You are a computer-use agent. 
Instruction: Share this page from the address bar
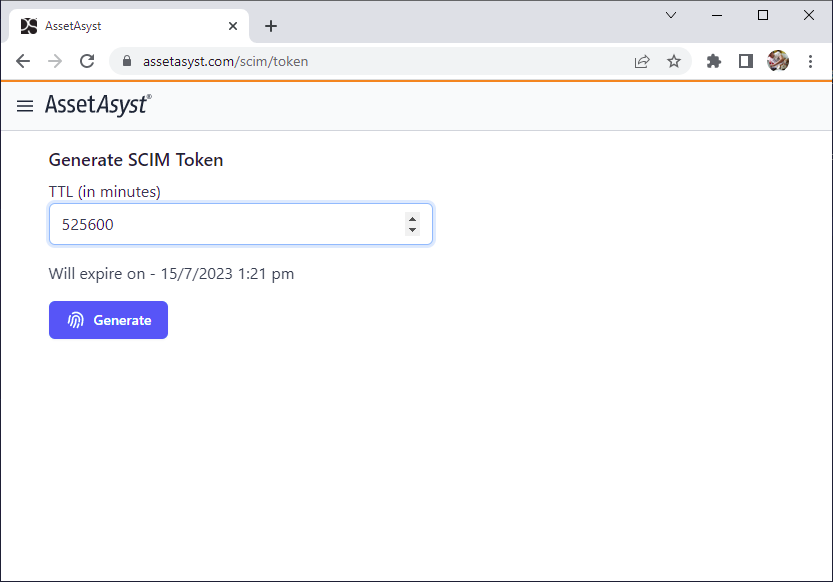click(x=642, y=62)
